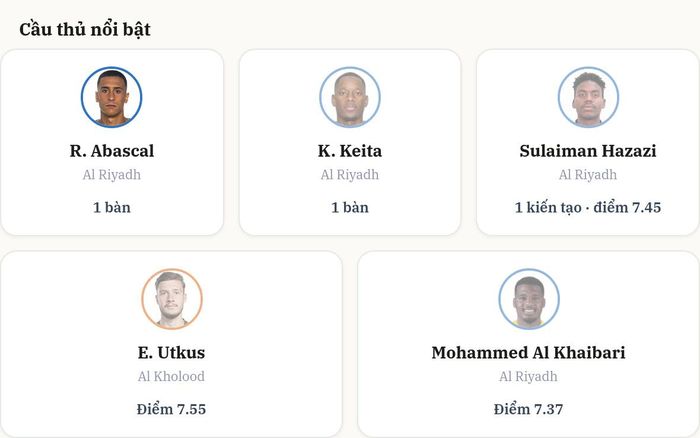Click the "Cầu thủ nổi bật" heading
This screenshot has height=438, width=700.
[85, 29]
